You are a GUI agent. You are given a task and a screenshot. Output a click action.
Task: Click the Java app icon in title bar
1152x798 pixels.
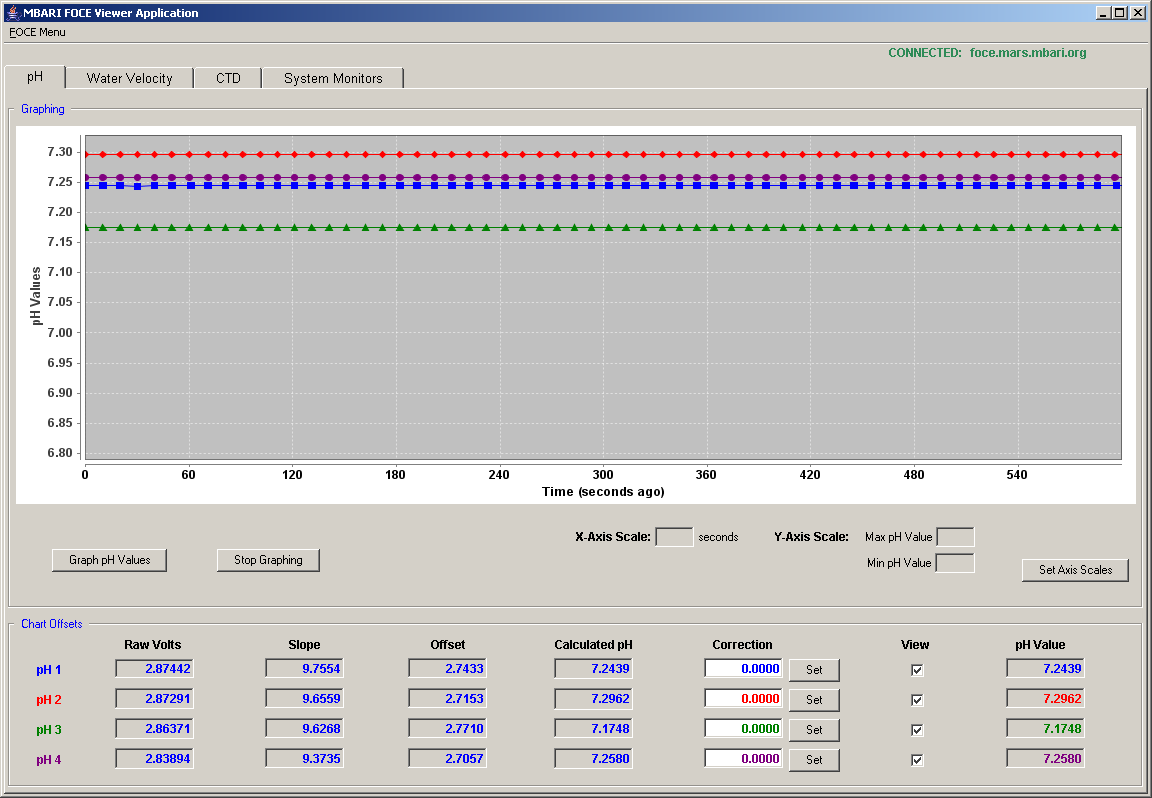click(x=12, y=12)
